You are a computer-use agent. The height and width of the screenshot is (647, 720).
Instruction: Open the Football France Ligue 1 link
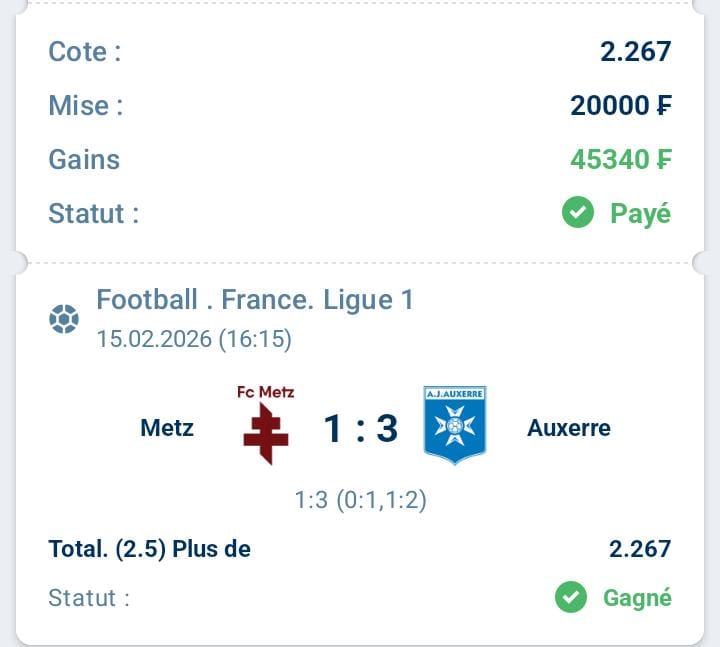254,299
